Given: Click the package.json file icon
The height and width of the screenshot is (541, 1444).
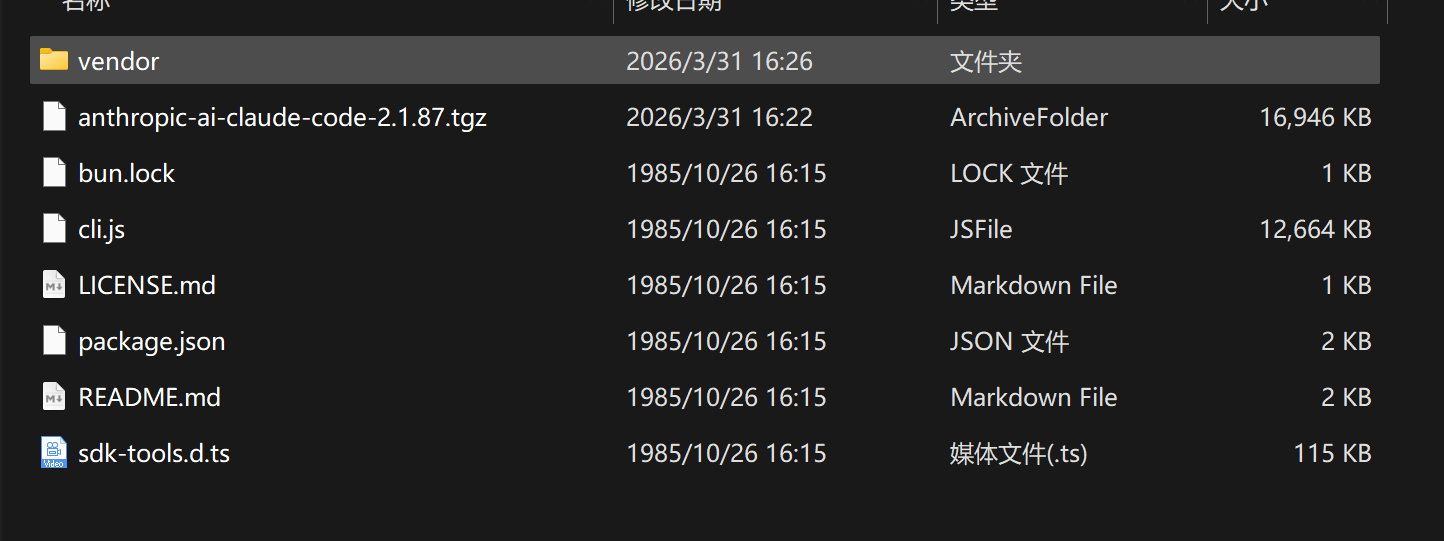Looking at the screenshot, I should [54, 341].
